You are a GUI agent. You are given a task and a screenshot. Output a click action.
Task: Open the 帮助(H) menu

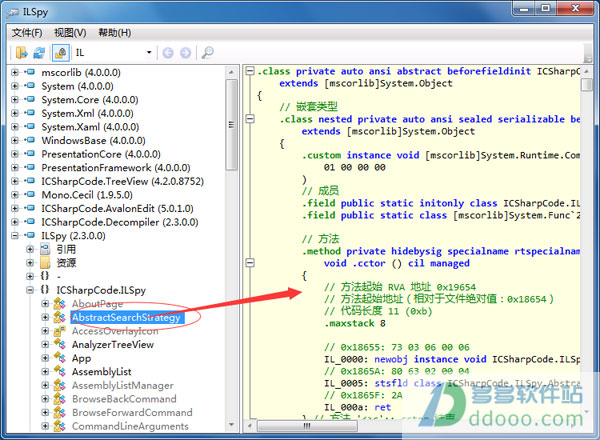pos(114,33)
